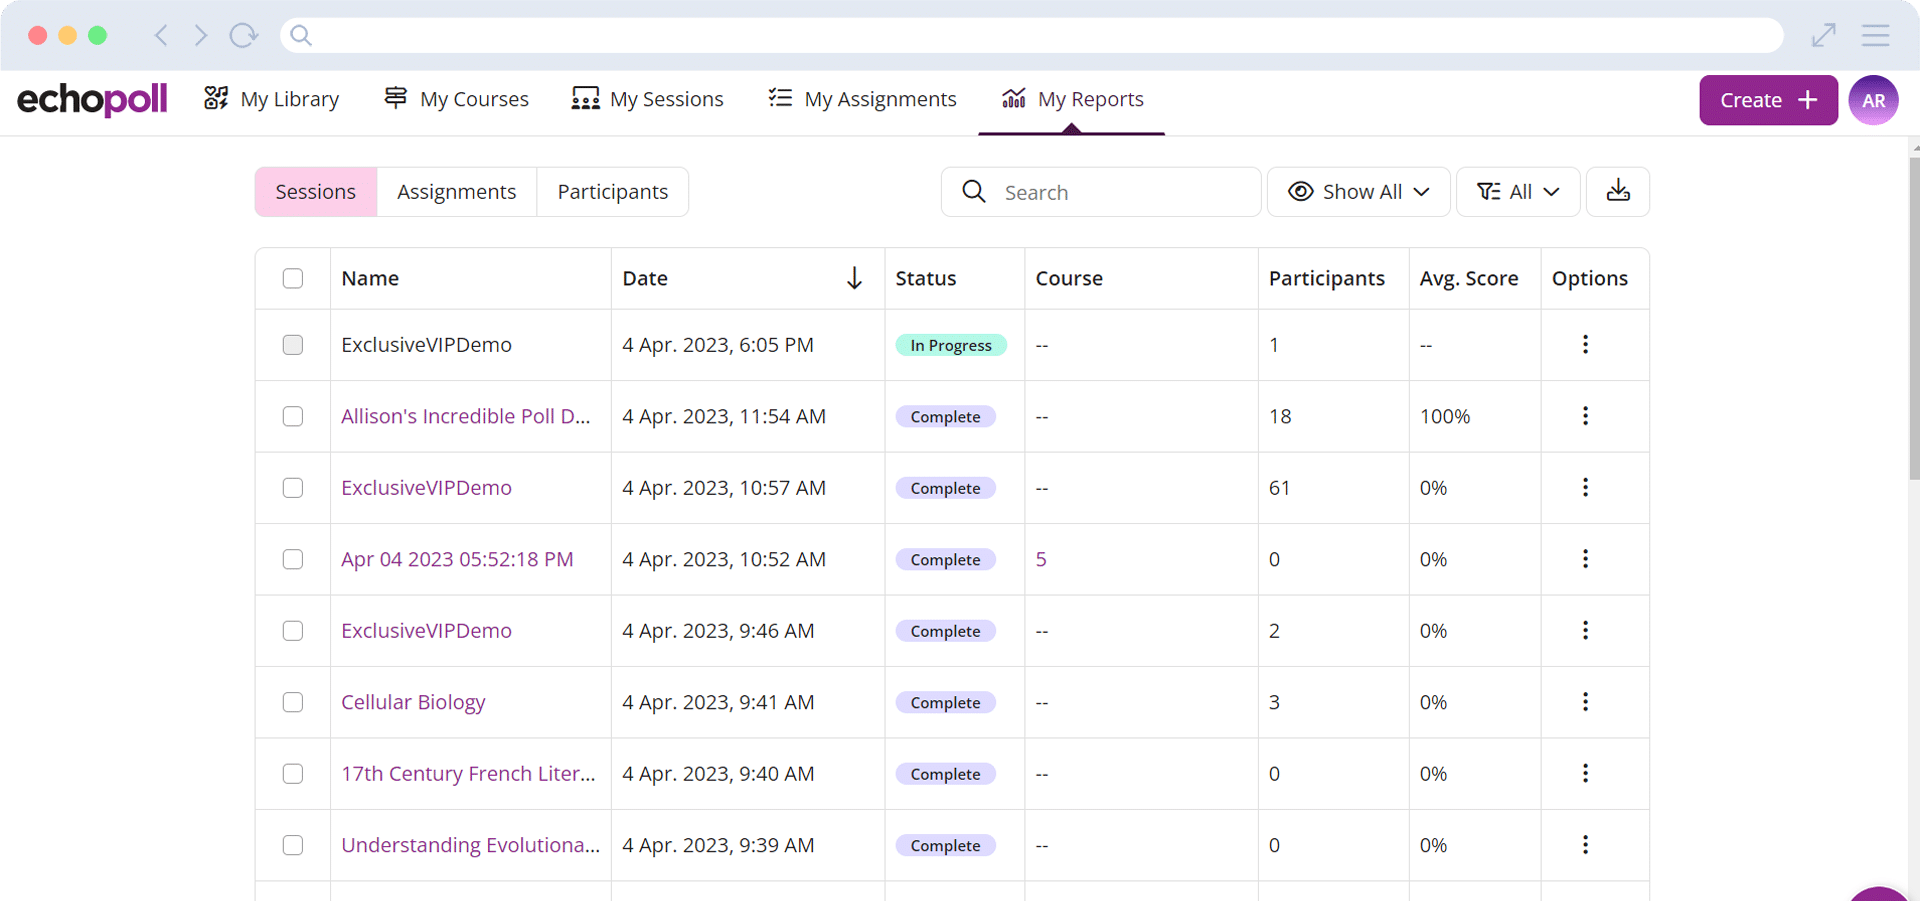
Task: Check the Understanding Evolutiona... row checkbox
Action: [x=293, y=845]
